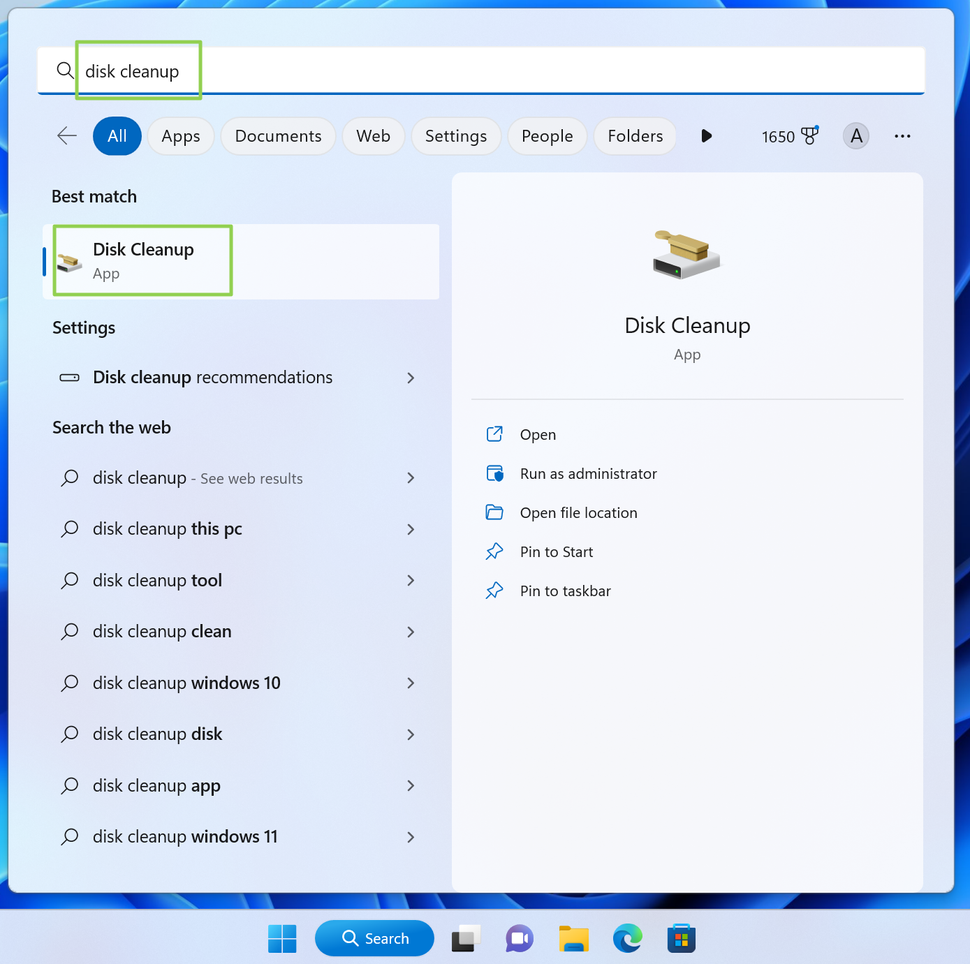Image resolution: width=970 pixels, height=964 pixels.
Task: Open File Explorer from the taskbar
Action: coord(573,939)
